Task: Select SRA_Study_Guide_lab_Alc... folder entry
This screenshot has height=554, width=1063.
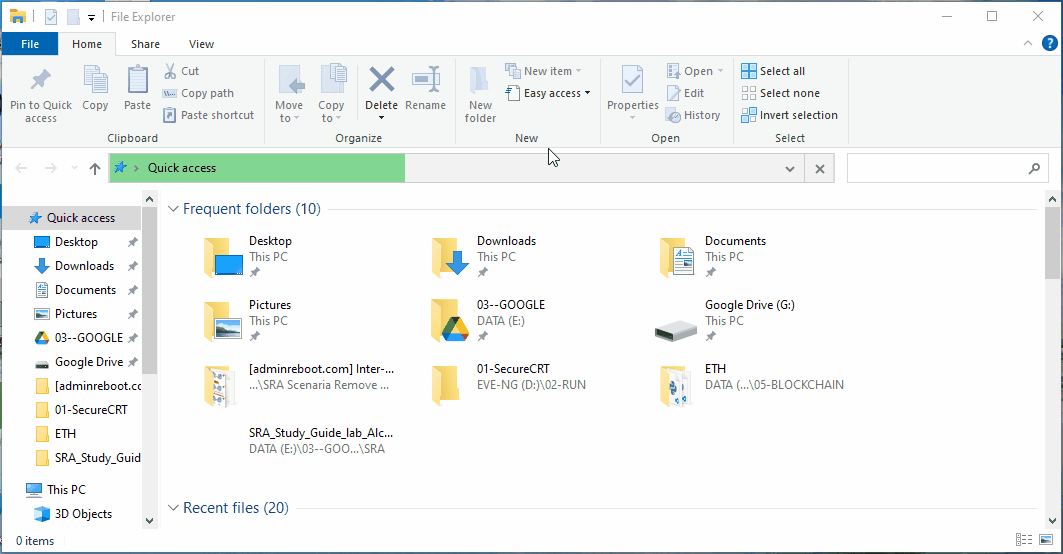Action: [321, 440]
